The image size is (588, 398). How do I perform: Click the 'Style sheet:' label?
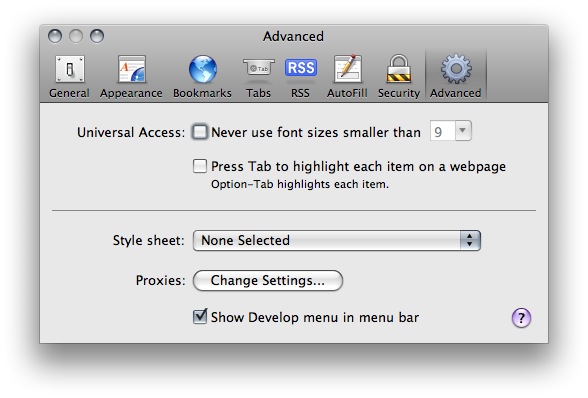(x=149, y=240)
